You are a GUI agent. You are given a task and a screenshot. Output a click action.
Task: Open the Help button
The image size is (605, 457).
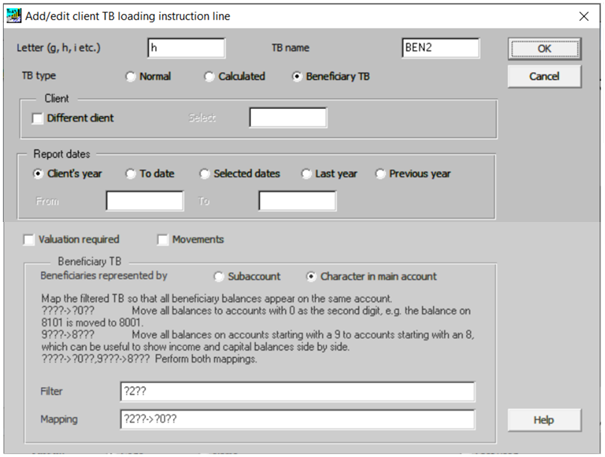(x=544, y=420)
